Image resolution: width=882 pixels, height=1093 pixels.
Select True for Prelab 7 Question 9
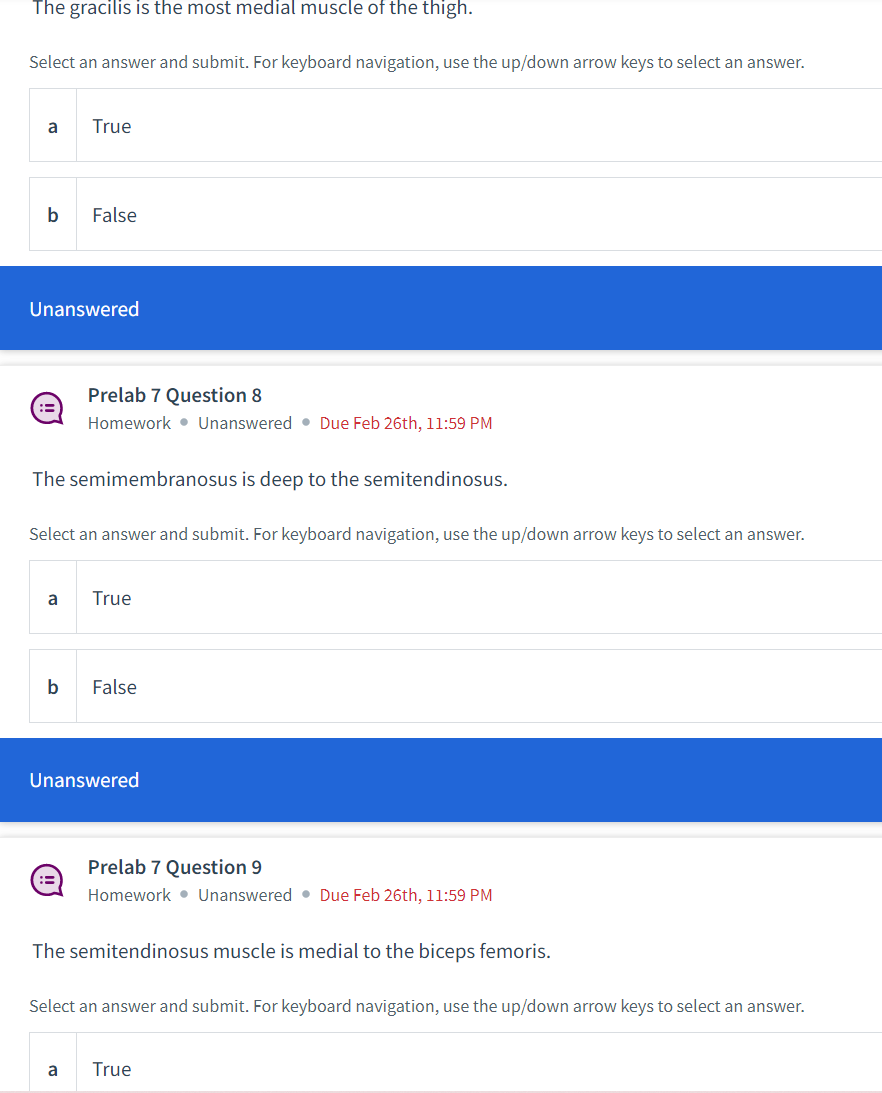(x=455, y=1062)
